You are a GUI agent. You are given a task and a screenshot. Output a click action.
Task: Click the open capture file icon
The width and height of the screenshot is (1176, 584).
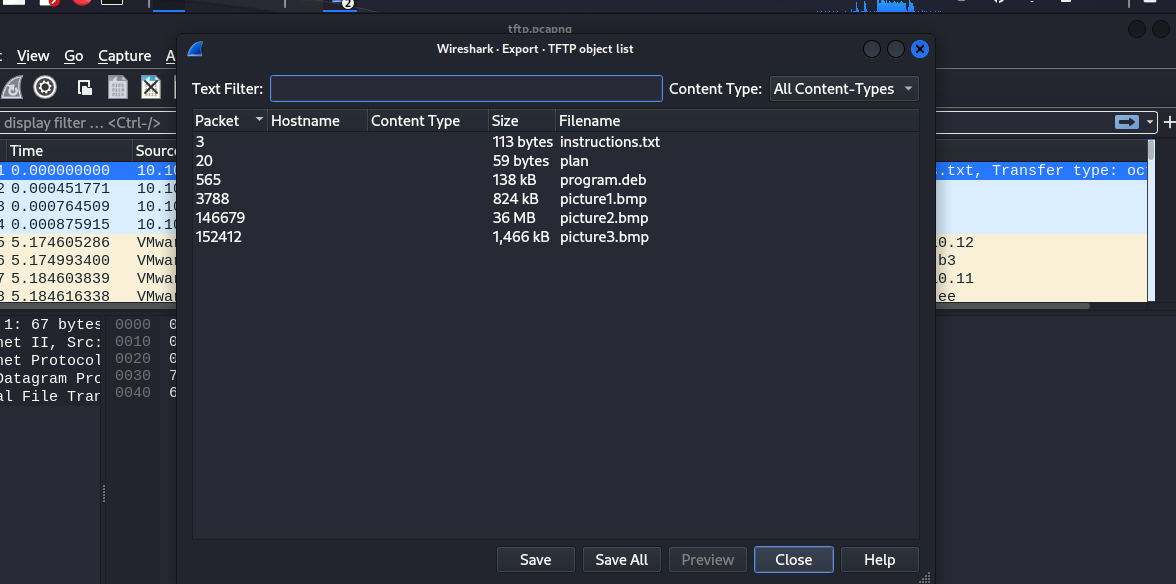tap(85, 88)
